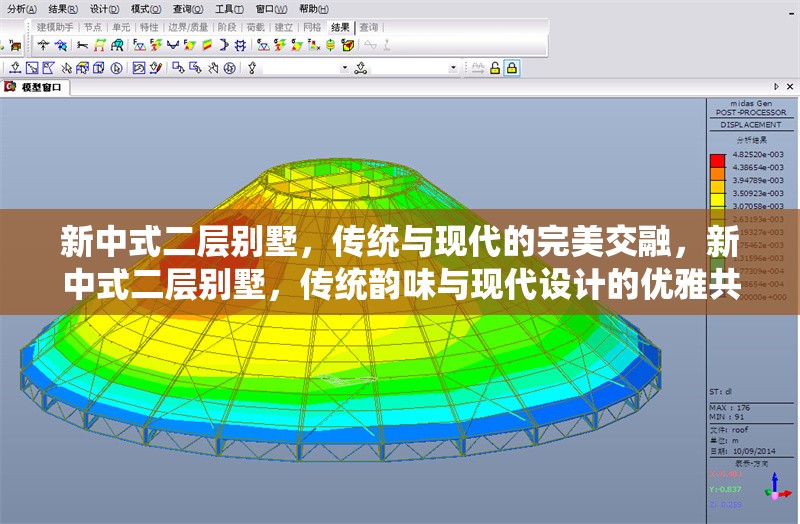Switch to the 节点 ribbon tab

(92, 27)
